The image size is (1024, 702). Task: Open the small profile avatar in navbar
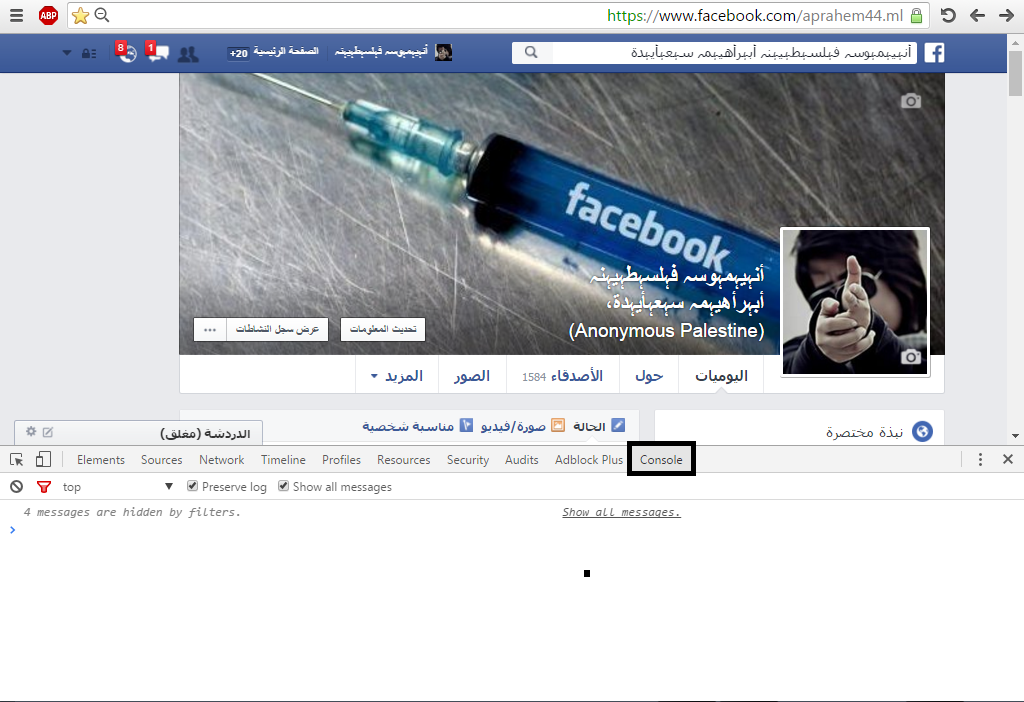click(443, 52)
